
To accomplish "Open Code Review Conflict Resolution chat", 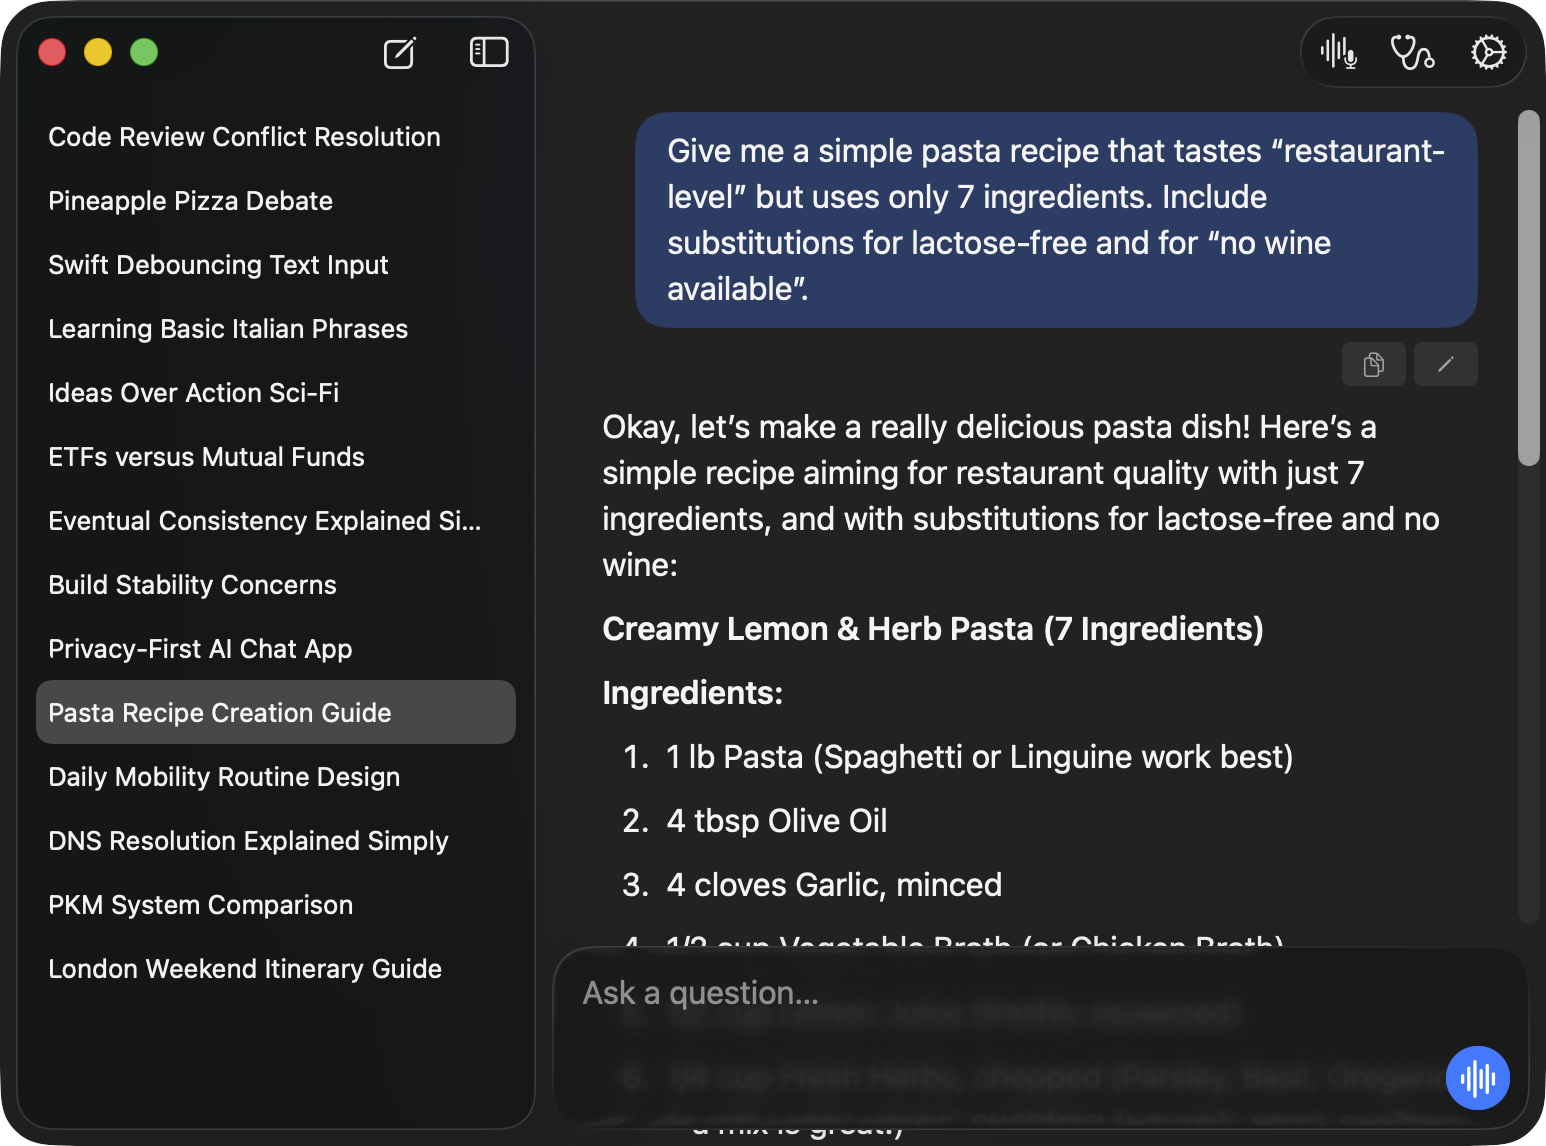I will coord(244,137).
